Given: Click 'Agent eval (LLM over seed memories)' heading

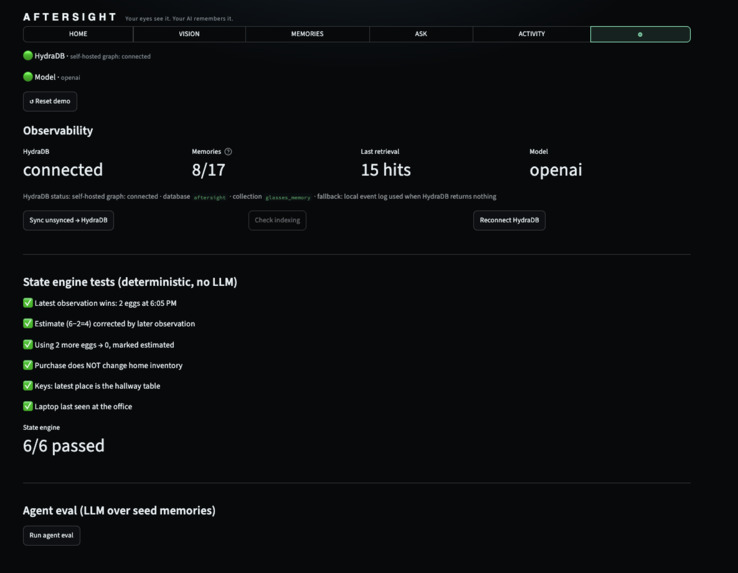Looking at the screenshot, I should tap(119, 511).
